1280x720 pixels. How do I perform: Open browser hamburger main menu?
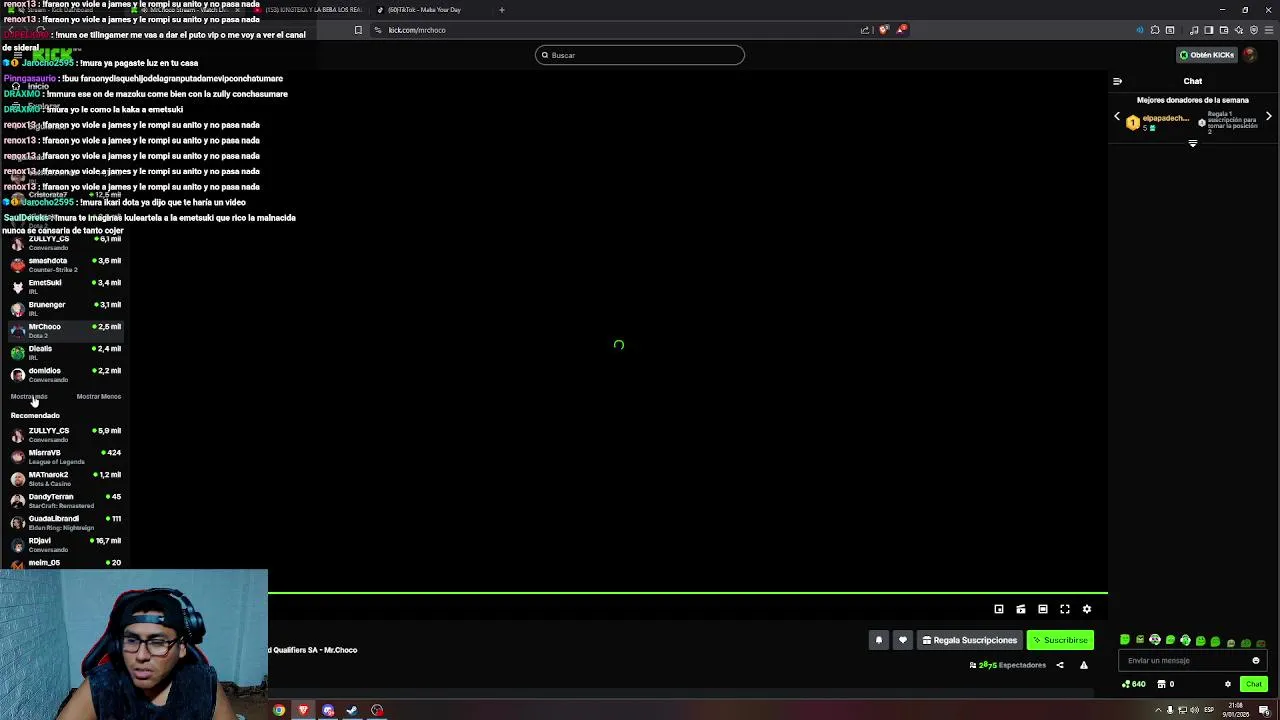click(x=1268, y=30)
